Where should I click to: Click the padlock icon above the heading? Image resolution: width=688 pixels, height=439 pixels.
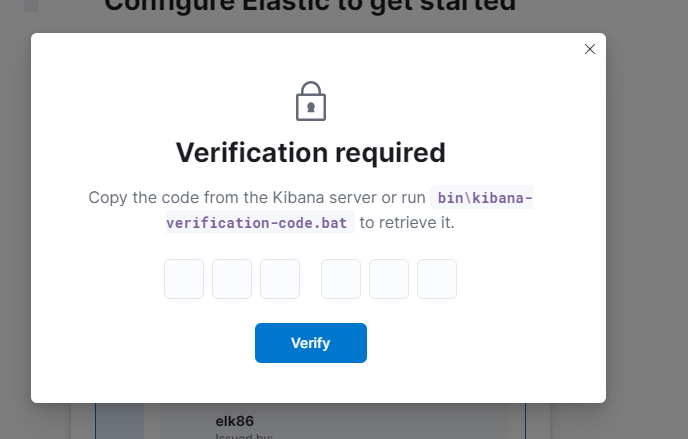pos(311,101)
